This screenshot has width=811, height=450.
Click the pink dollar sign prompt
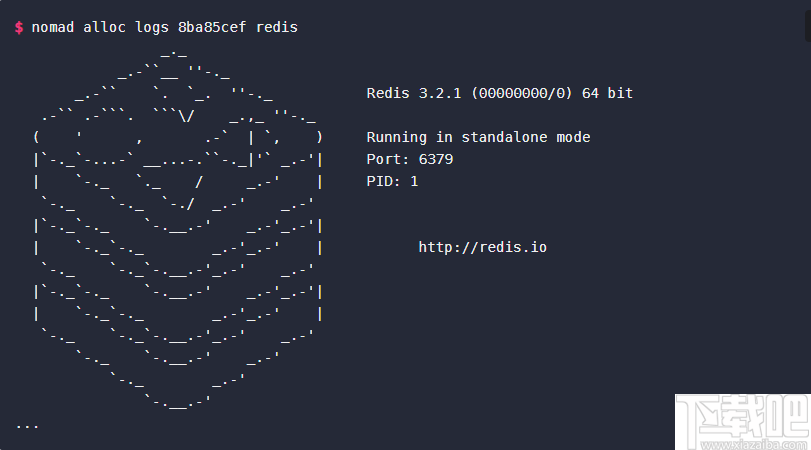tap(19, 28)
